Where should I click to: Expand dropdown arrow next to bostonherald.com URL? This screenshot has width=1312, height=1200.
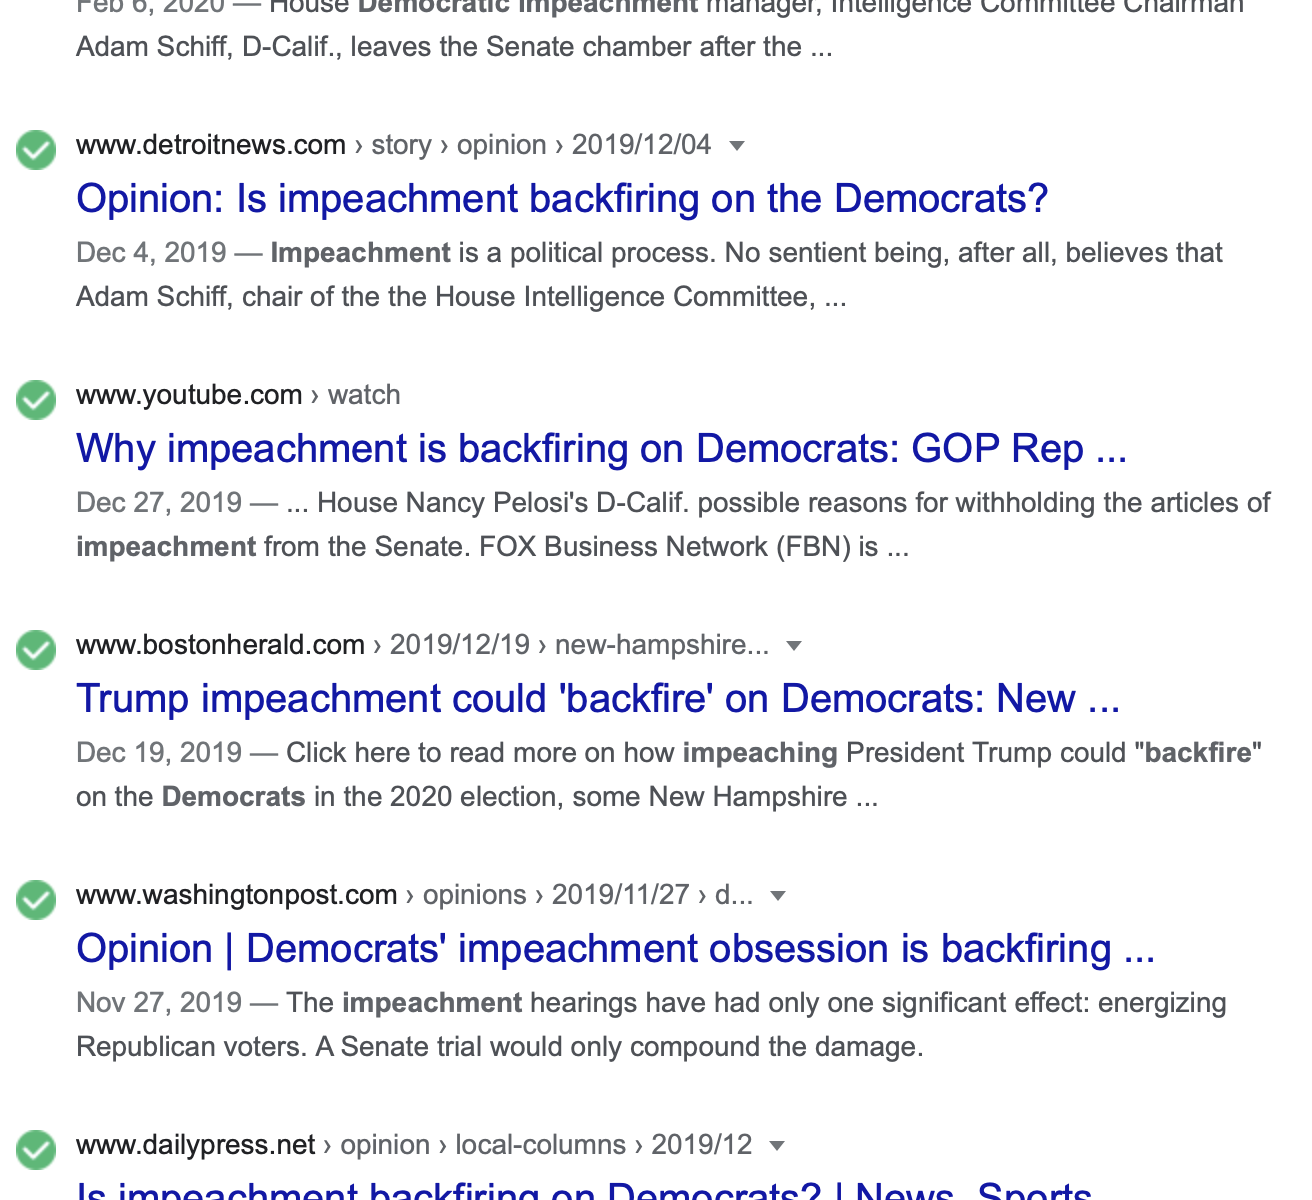[x=794, y=646]
